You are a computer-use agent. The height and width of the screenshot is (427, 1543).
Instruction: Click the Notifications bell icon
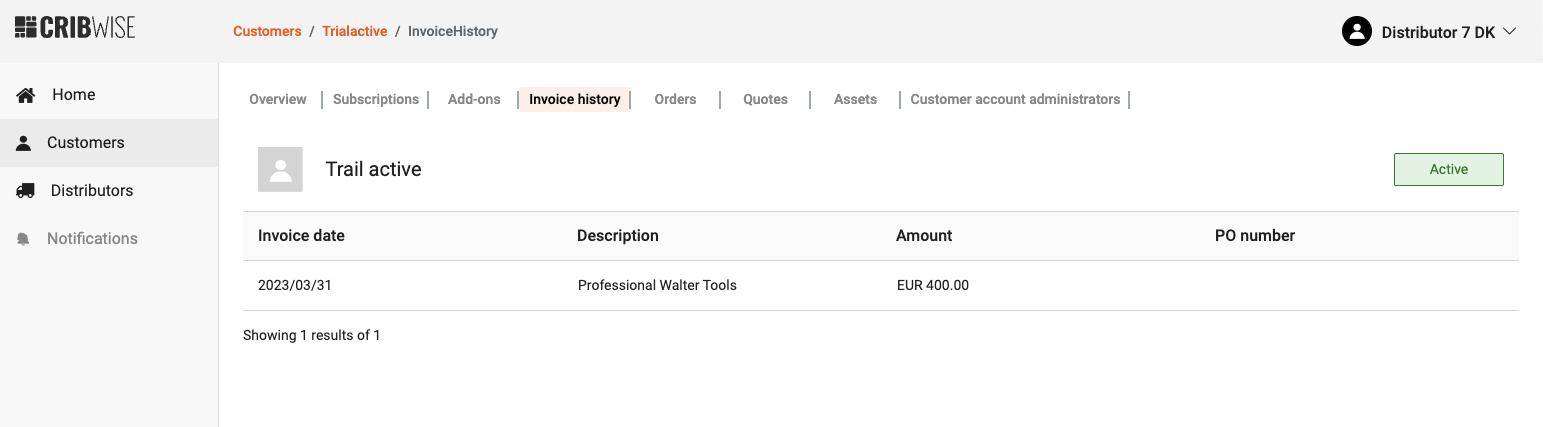pos(24,239)
